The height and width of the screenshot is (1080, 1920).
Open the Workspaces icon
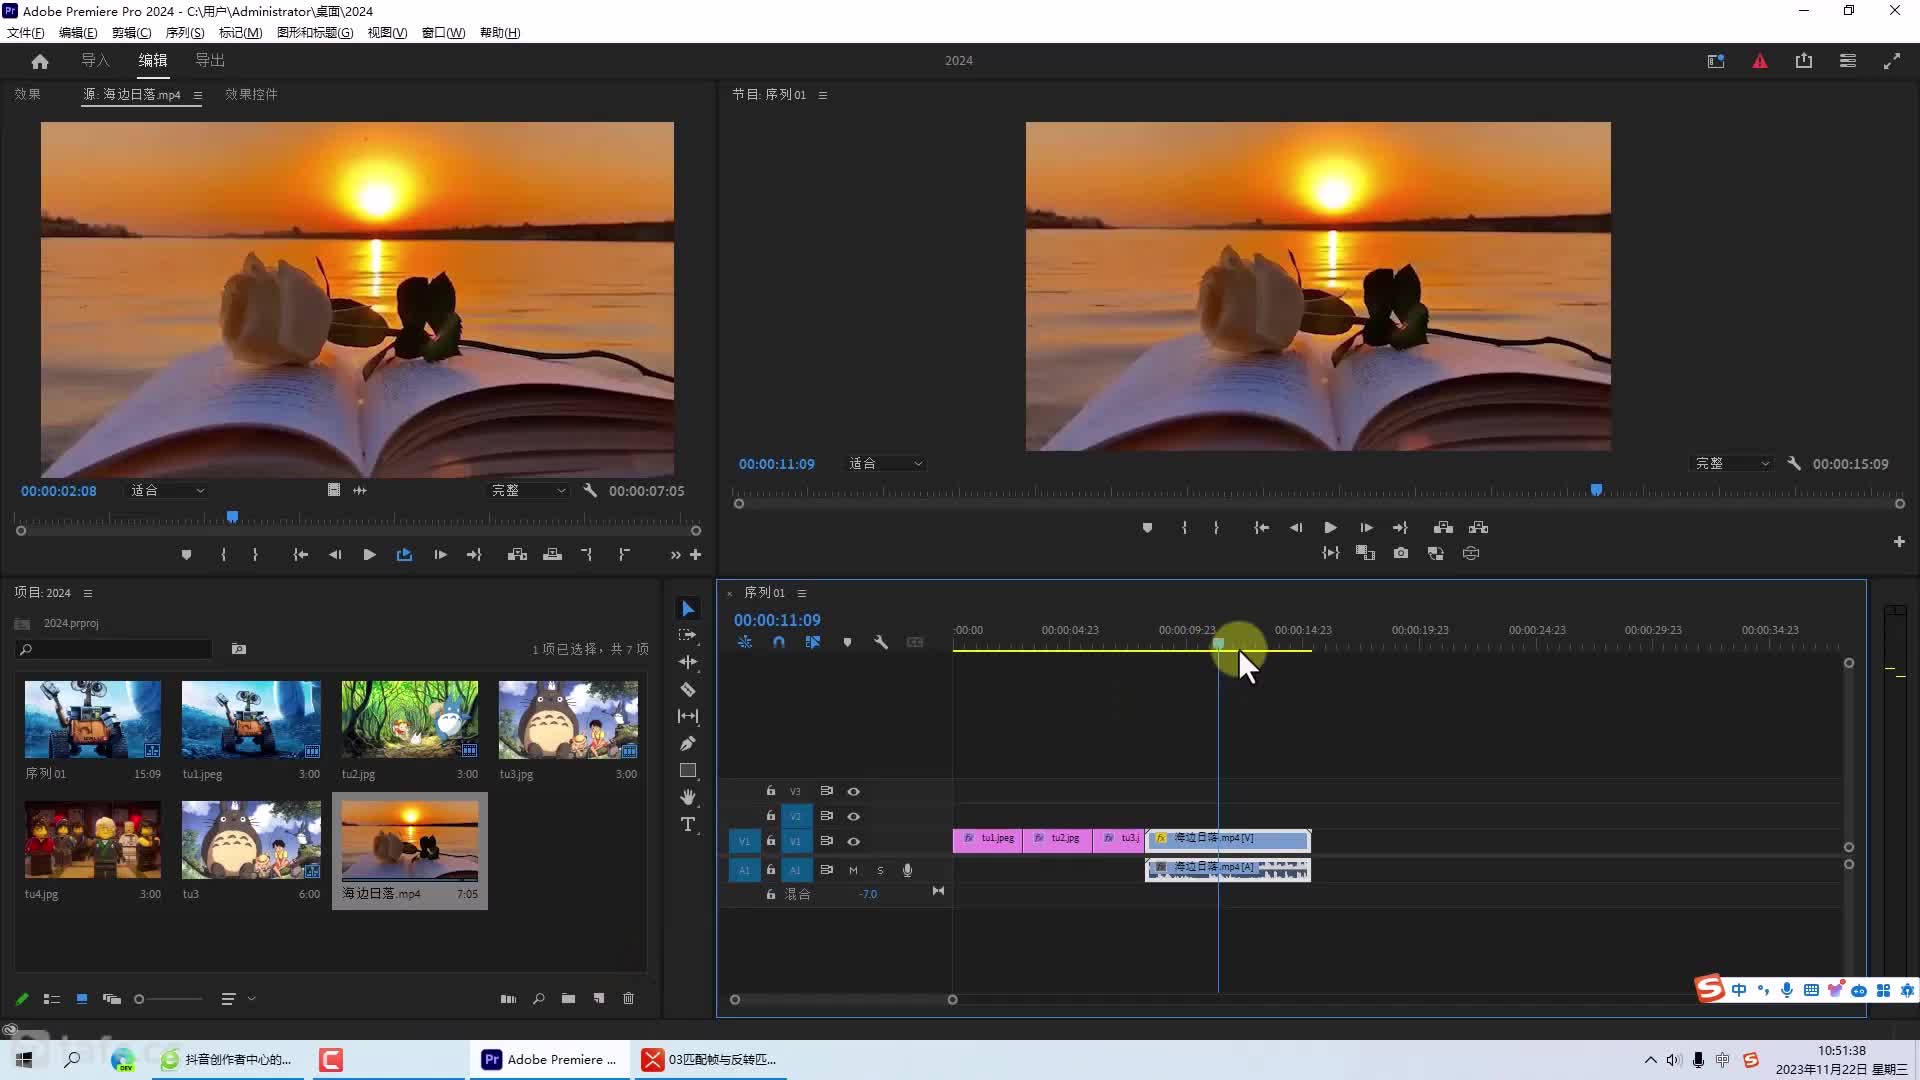1848,61
